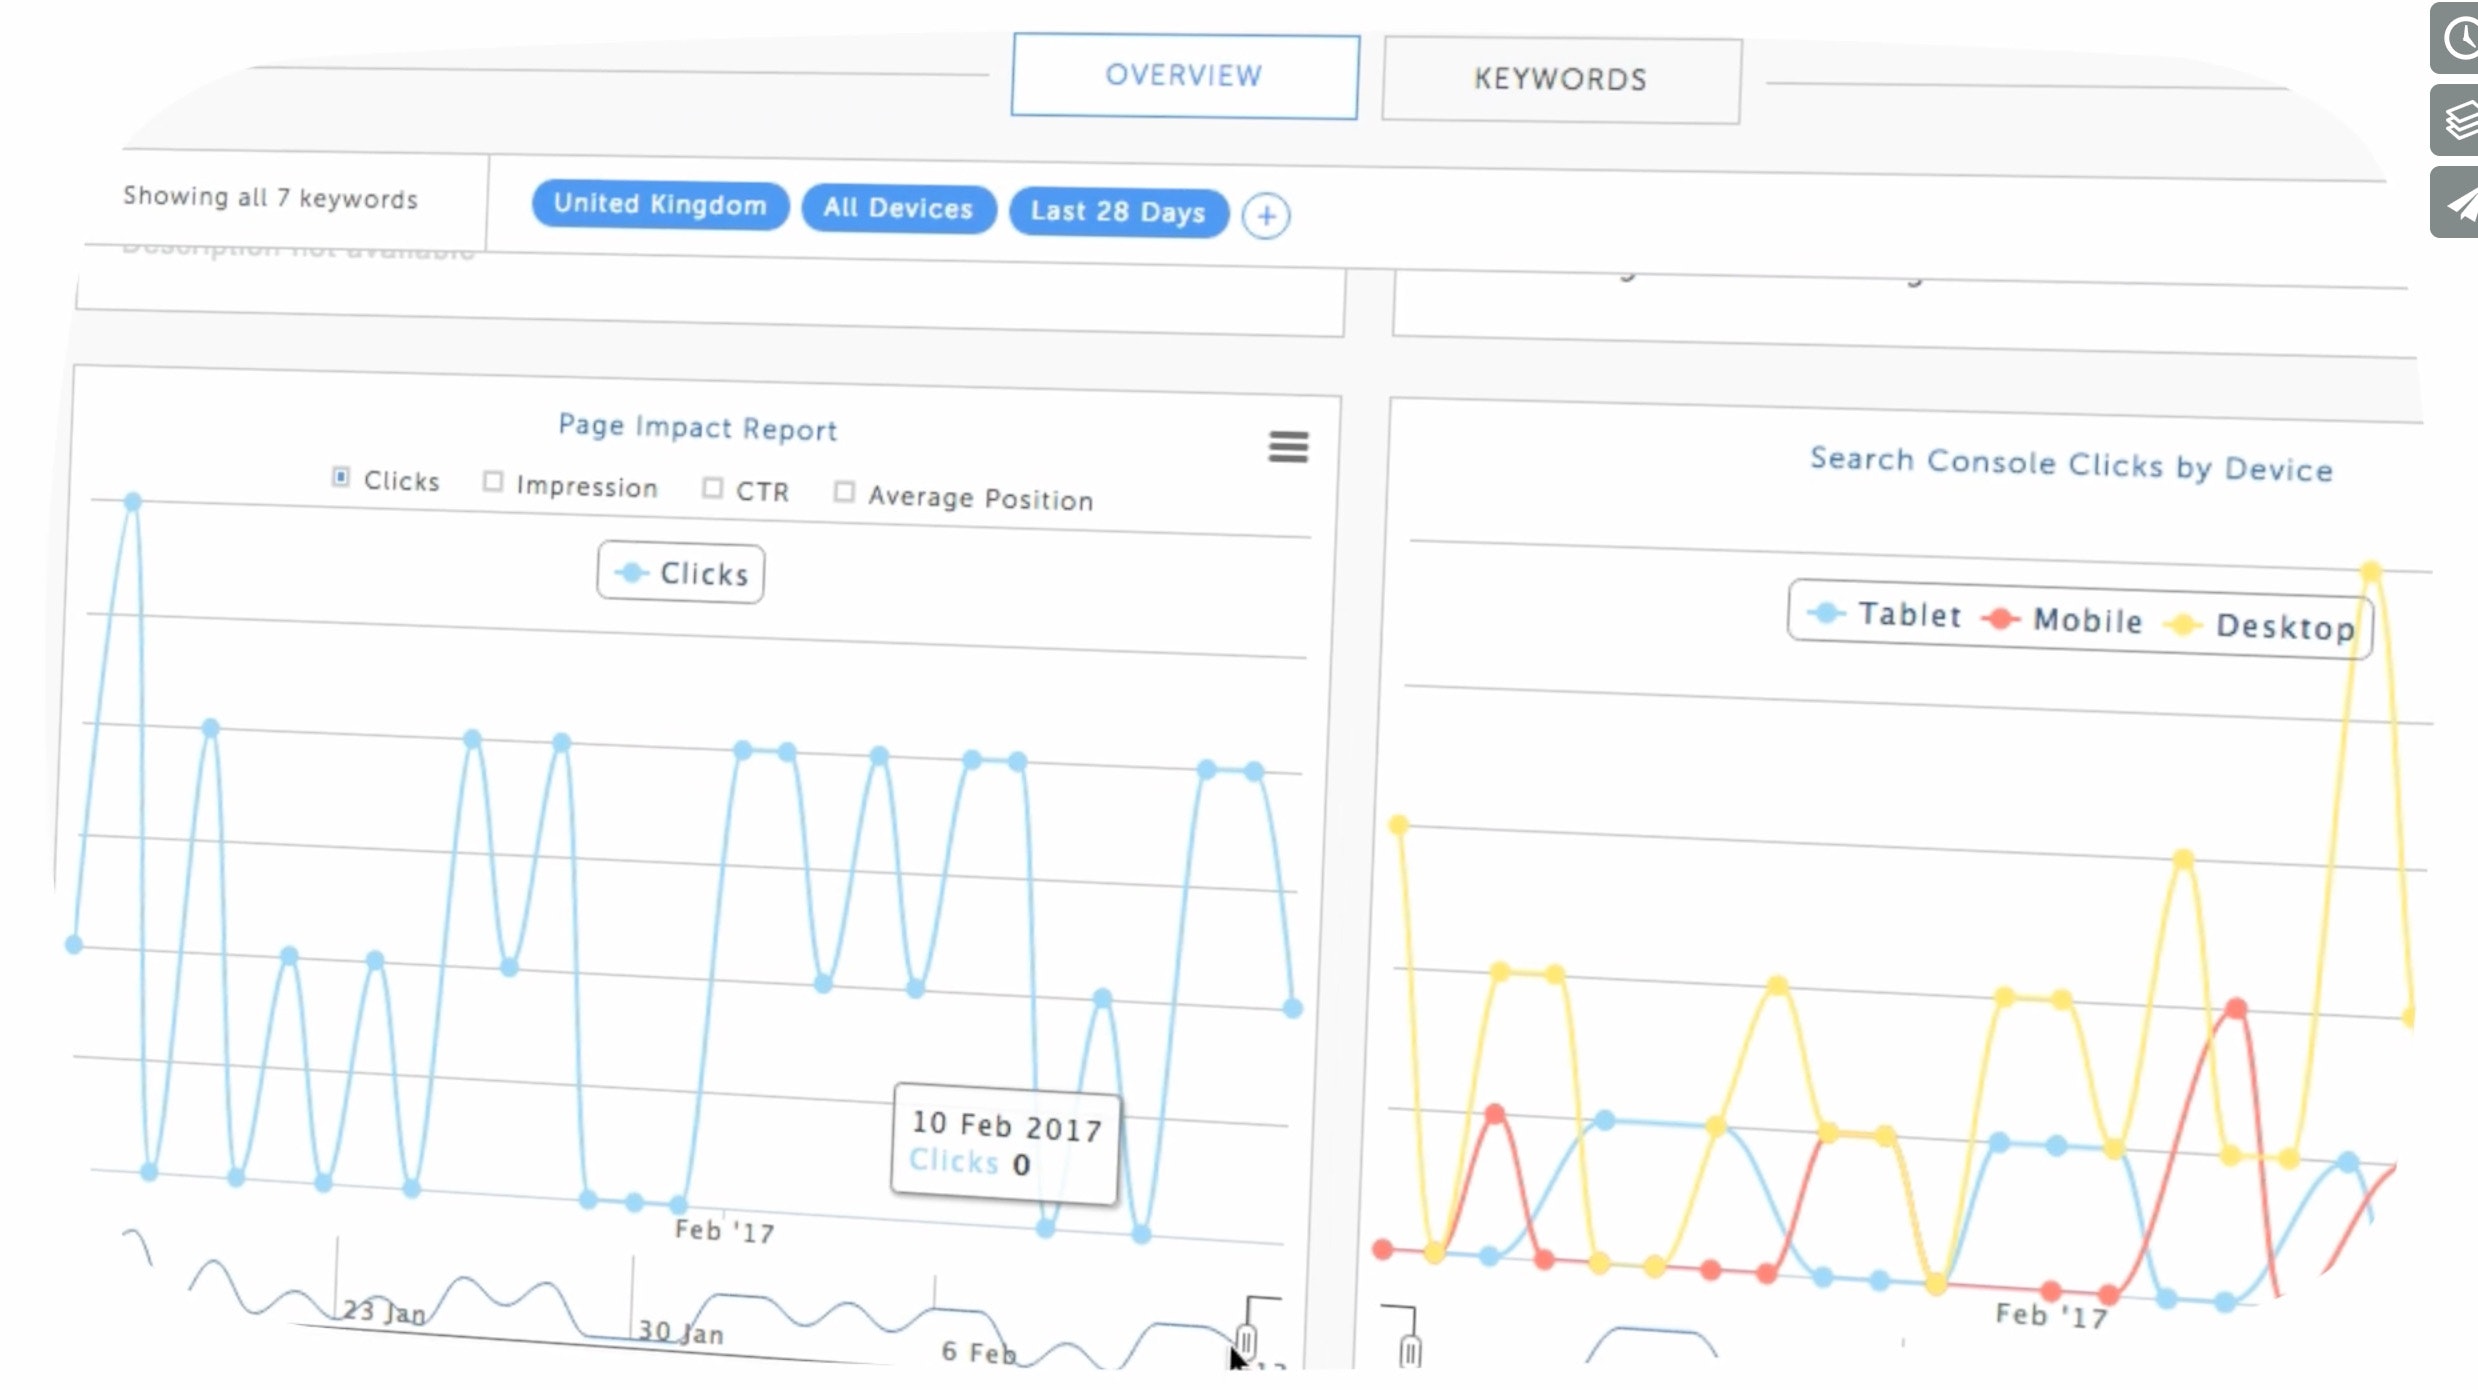Viewport: 2478px width, 1390px height.
Task: Add a new filter with plus icon
Action: pos(1266,216)
